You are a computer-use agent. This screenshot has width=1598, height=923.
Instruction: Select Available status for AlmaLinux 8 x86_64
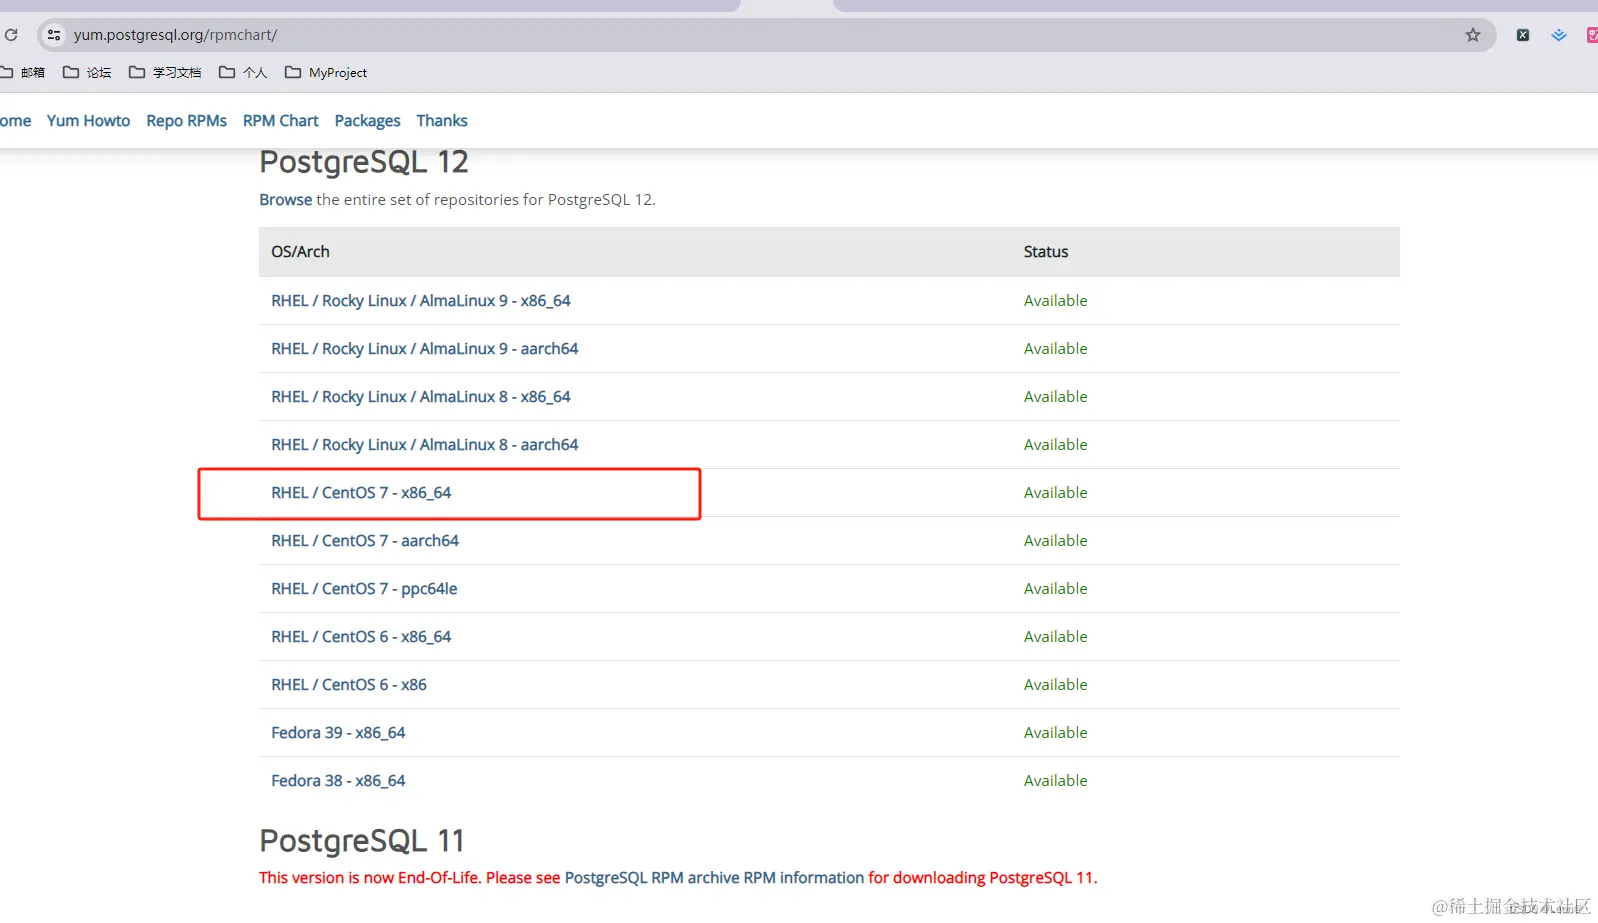(1055, 397)
